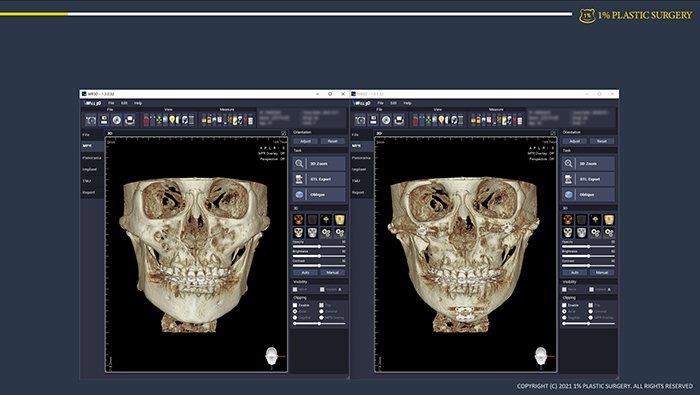700x395 pixels.
Task: Click the light bulb View icon in right window
Action: [x=441, y=120]
